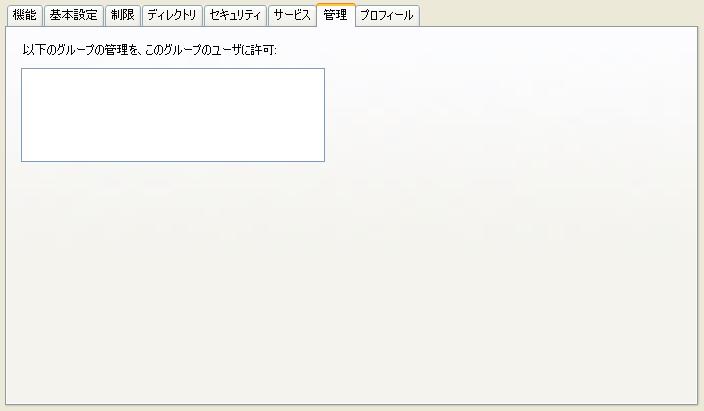Viewport: 704px width, 411px height.
Task: Select the 制限 tab
Action: 123,15
